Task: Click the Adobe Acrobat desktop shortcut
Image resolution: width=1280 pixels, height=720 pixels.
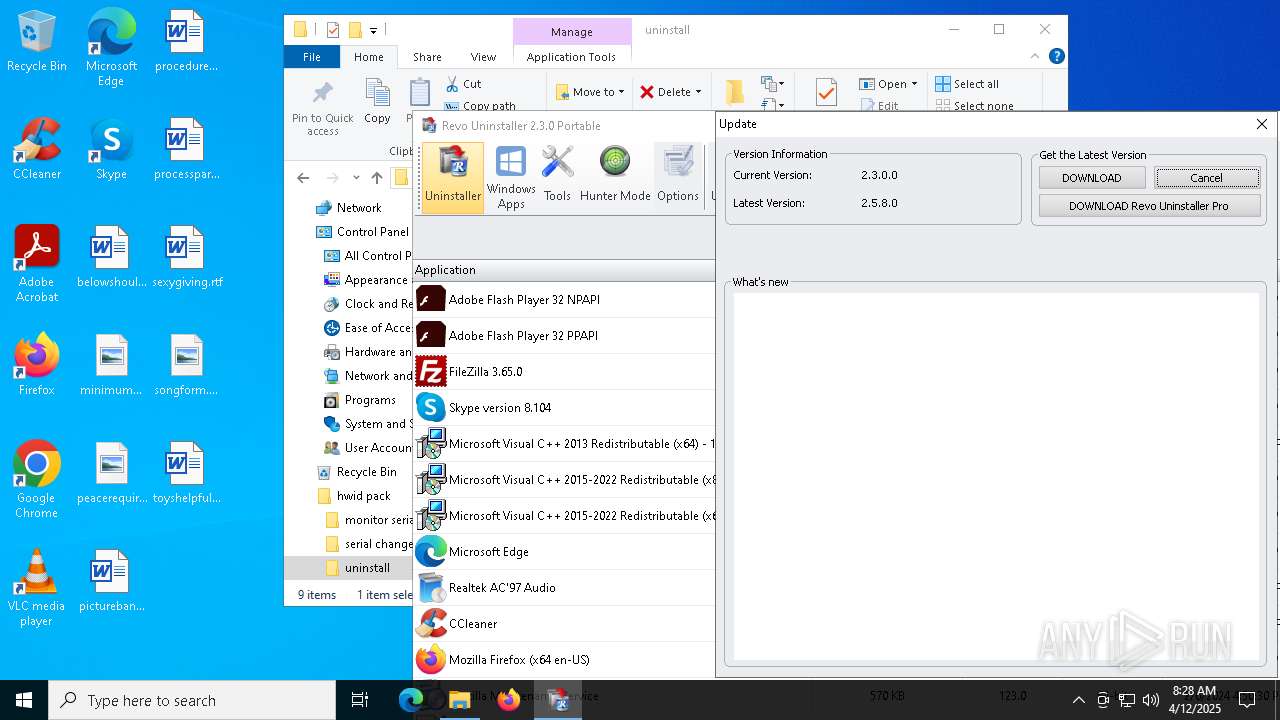Action: coord(37,264)
